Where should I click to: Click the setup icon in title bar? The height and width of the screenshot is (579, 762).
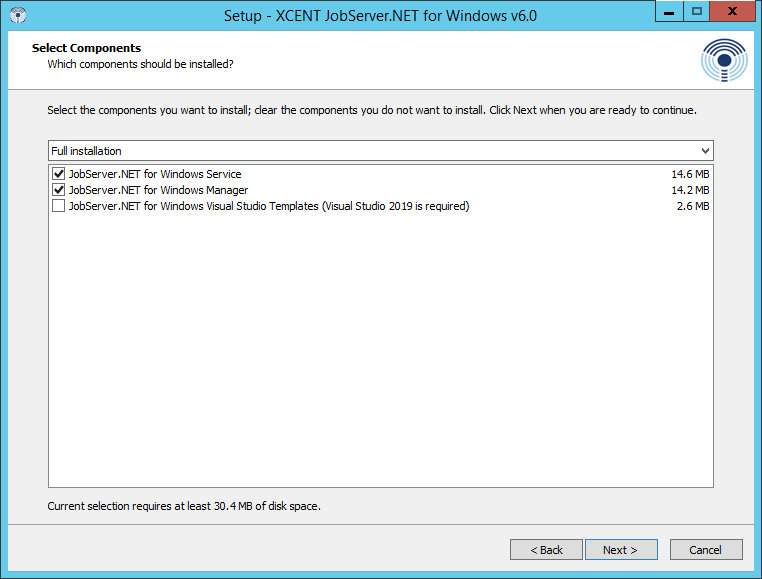click(x=16, y=16)
